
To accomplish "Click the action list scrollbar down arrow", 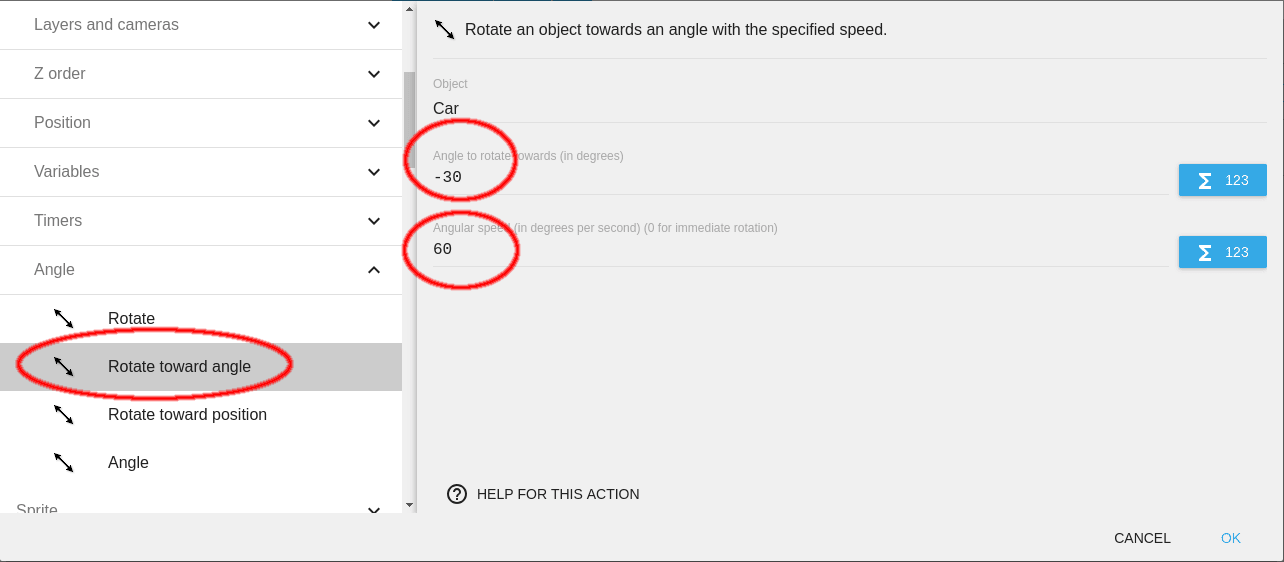I will 409,505.
